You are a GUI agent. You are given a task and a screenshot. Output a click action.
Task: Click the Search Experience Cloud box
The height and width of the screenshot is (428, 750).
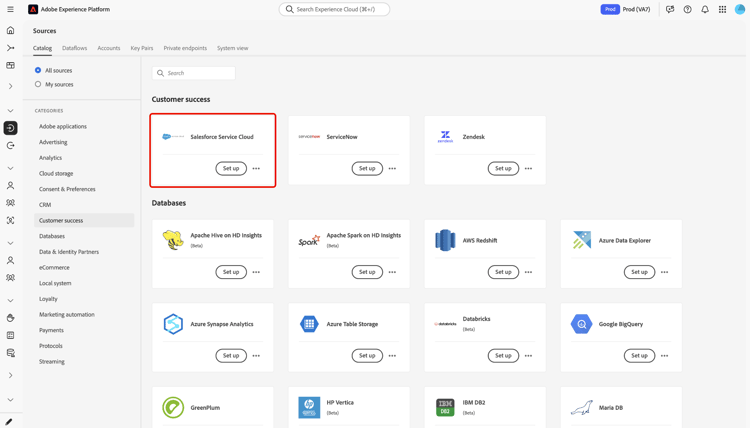pyautogui.click(x=334, y=9)
